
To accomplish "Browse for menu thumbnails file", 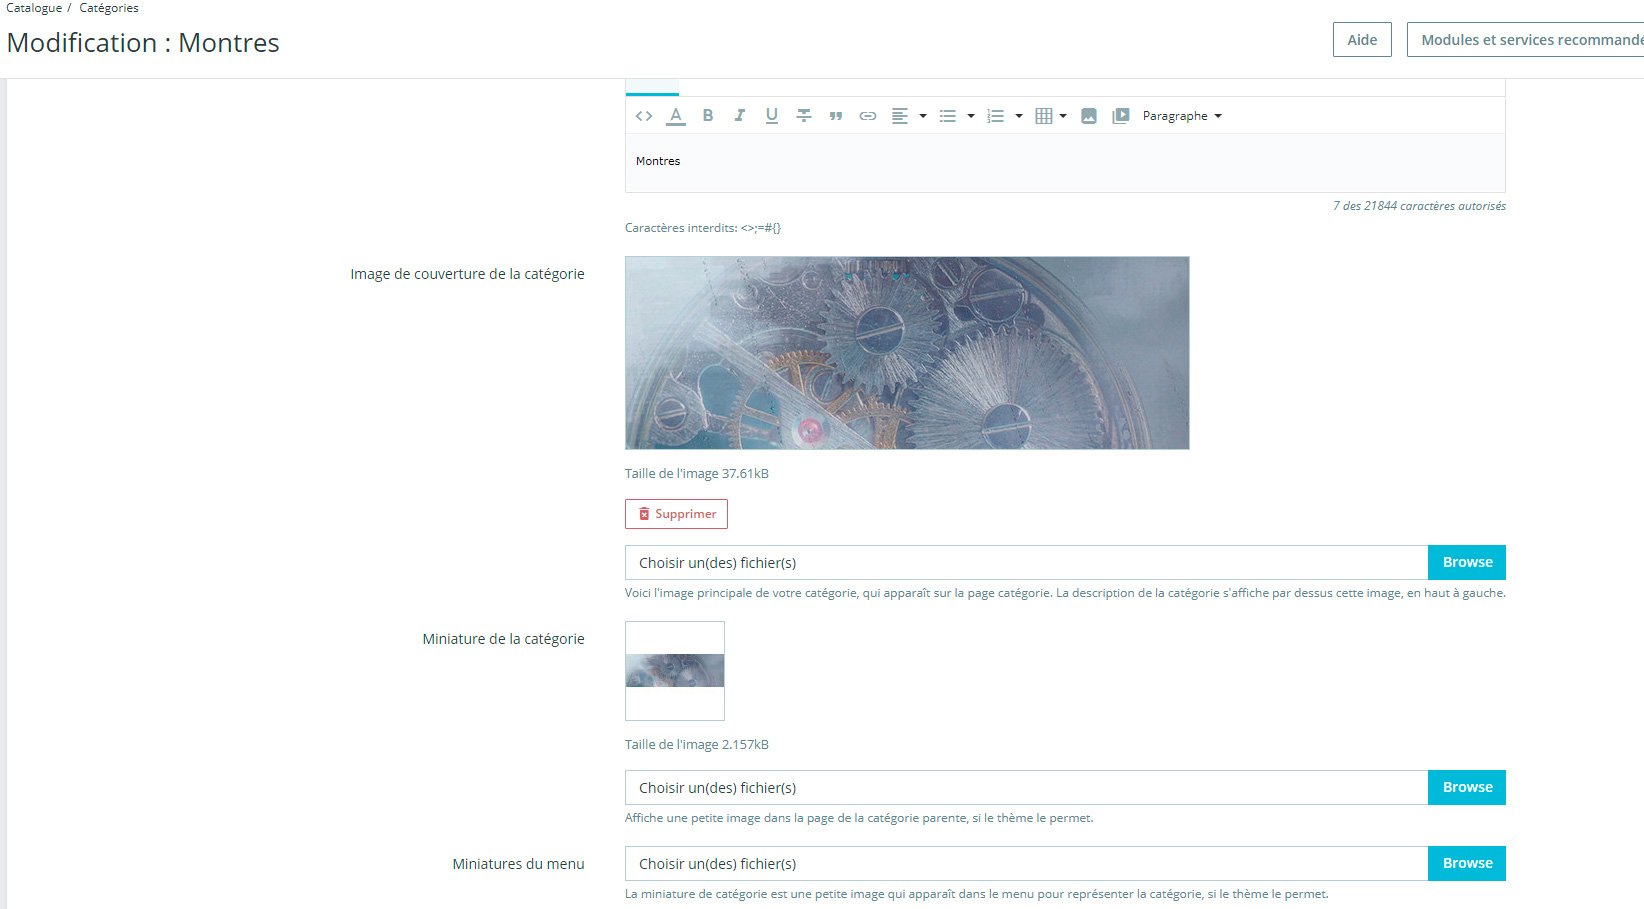I will pyautogui.click(x=1467, y=863).
